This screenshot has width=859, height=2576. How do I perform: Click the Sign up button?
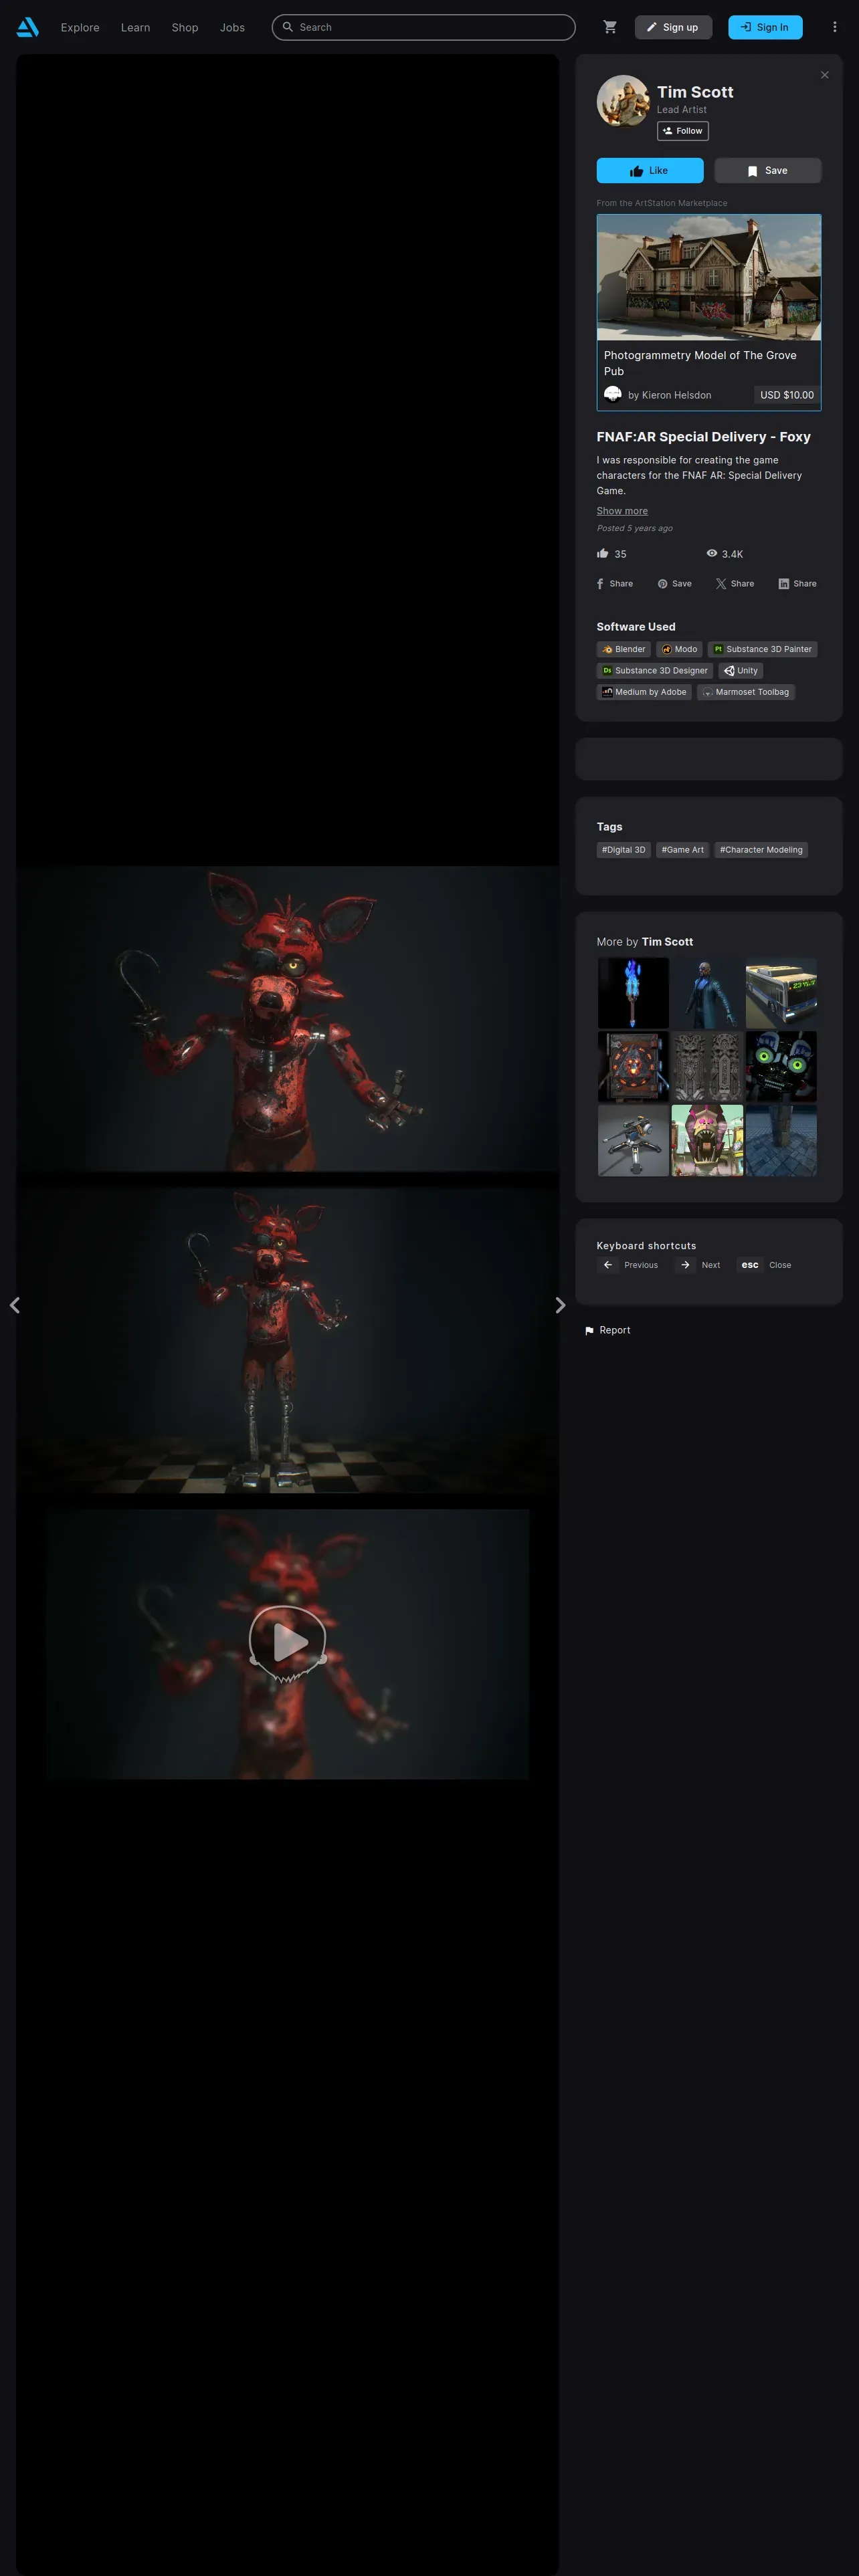tap(673, 27)
